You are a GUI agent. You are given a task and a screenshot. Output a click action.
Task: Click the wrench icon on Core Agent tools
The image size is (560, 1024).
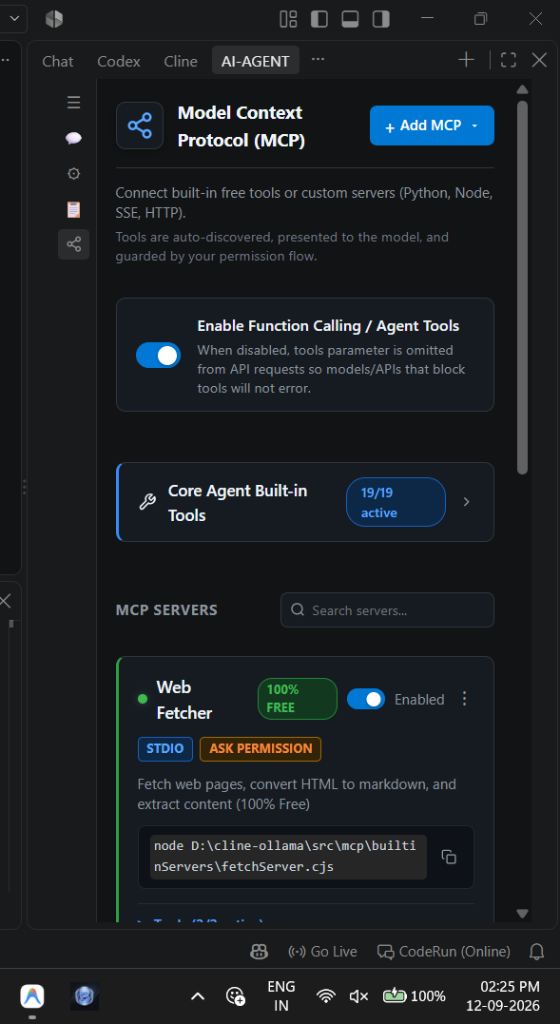(x=148, y=502)
